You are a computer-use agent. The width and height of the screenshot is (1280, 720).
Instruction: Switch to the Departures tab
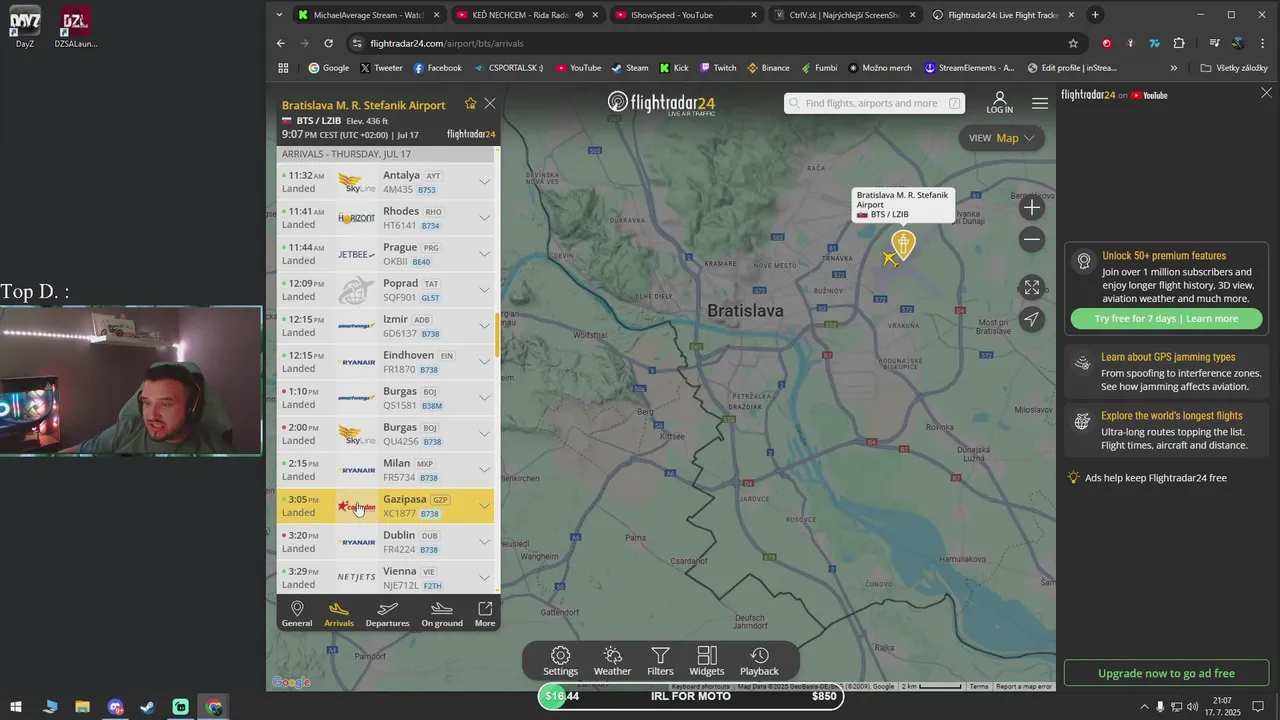tap(387, 615)
